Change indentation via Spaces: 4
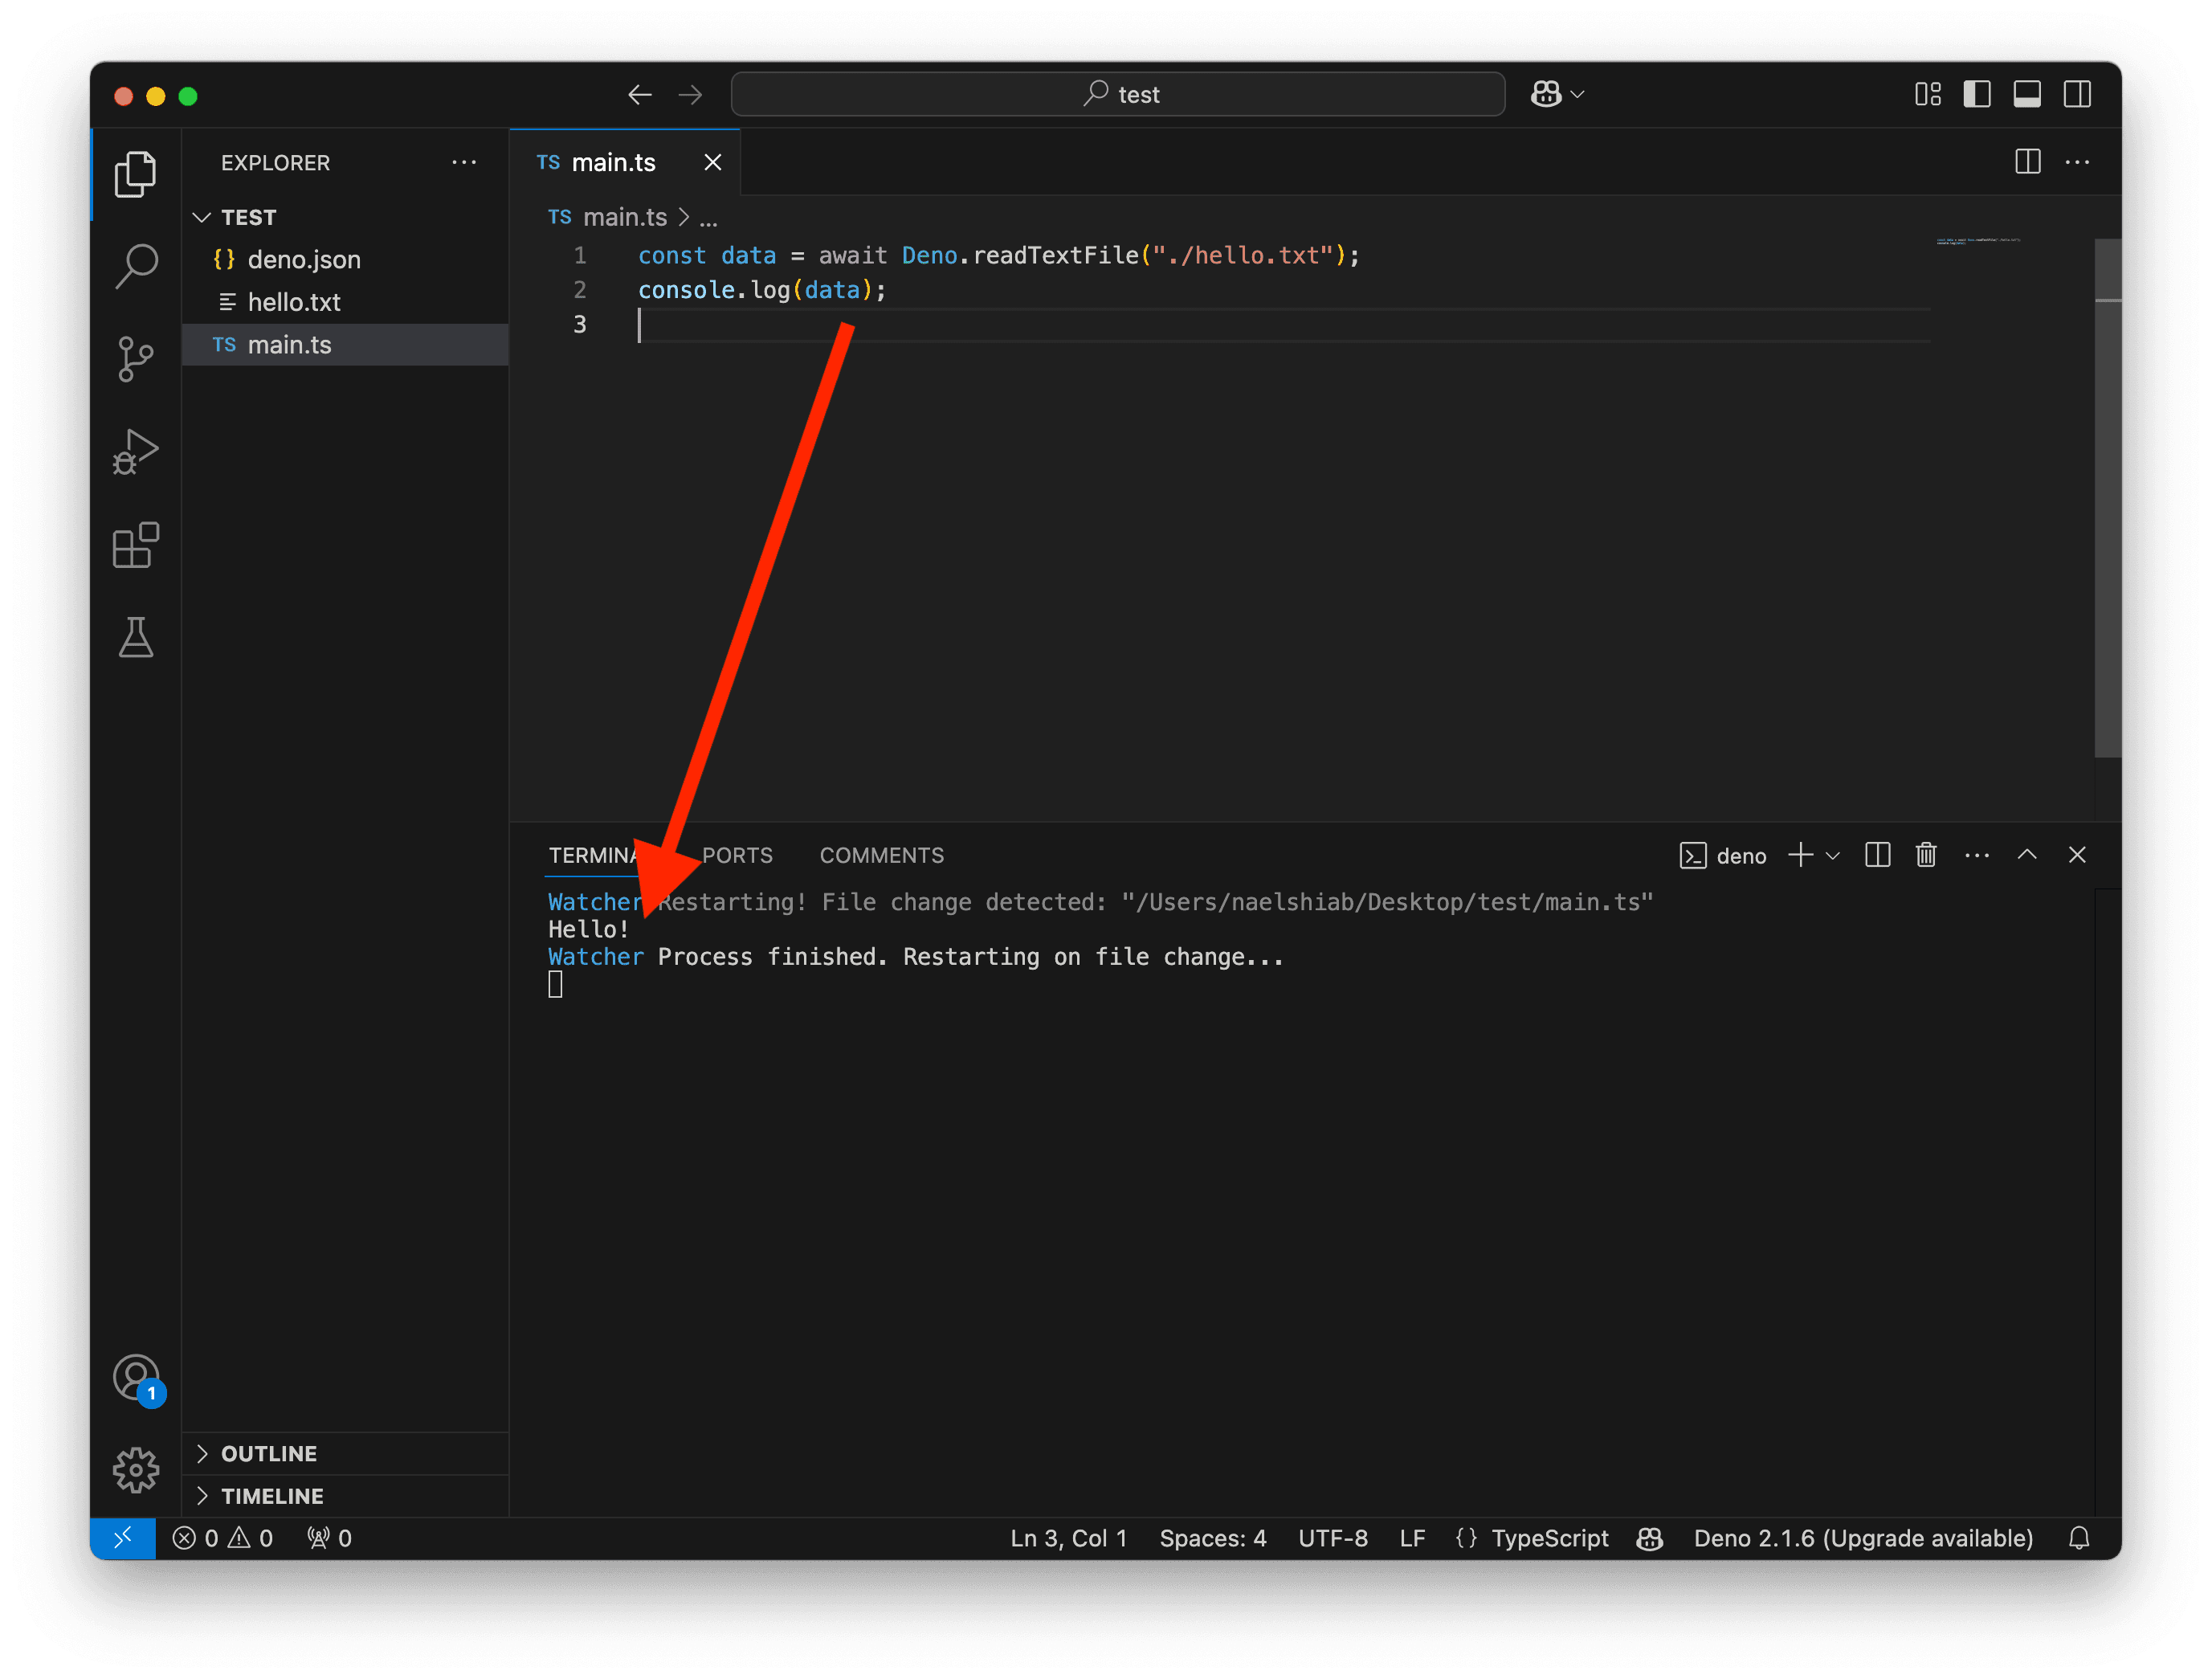 1212,1538
